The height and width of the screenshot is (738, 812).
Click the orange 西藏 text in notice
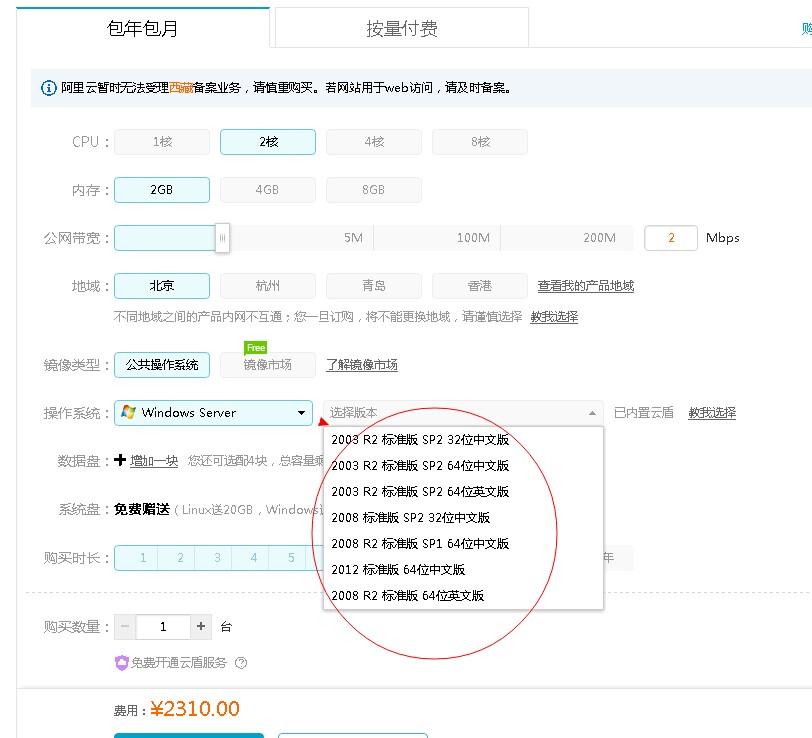[x=181, y=88]
